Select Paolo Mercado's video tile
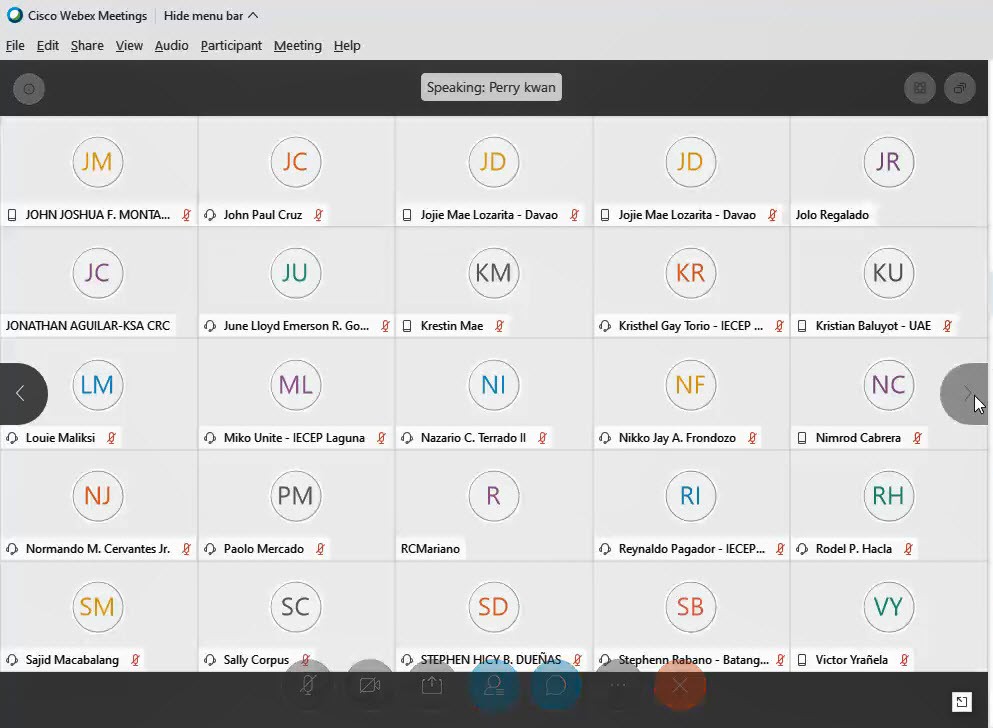 296,505
